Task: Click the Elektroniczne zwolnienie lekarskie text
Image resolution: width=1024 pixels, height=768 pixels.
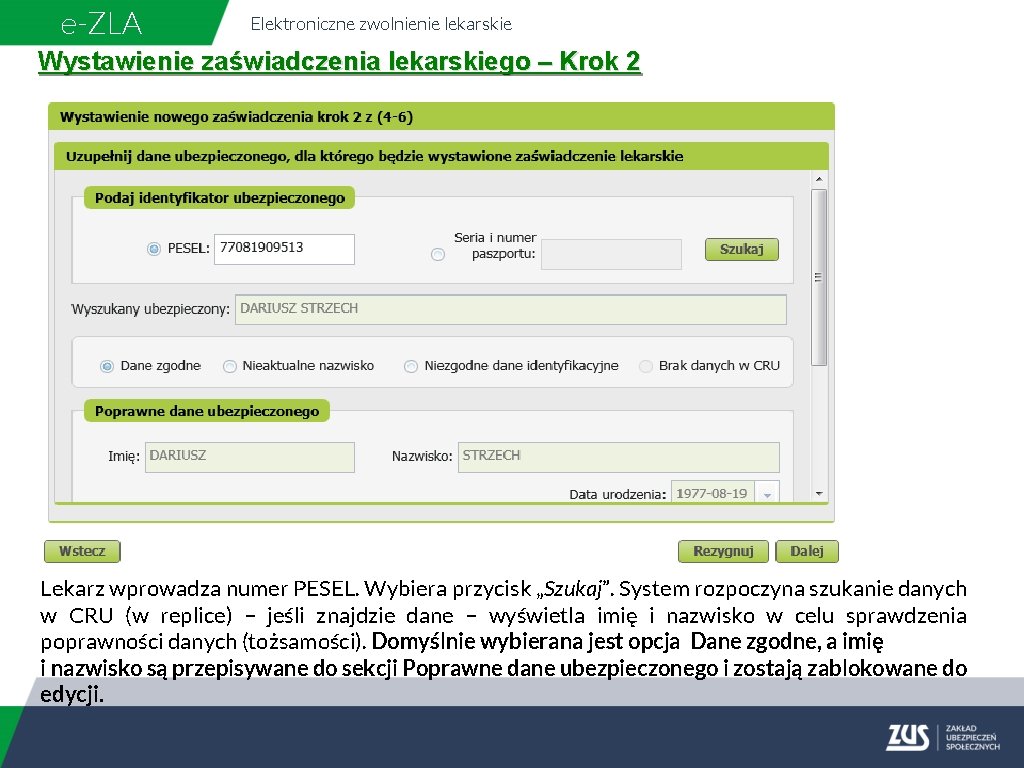Action: (381, 24)
